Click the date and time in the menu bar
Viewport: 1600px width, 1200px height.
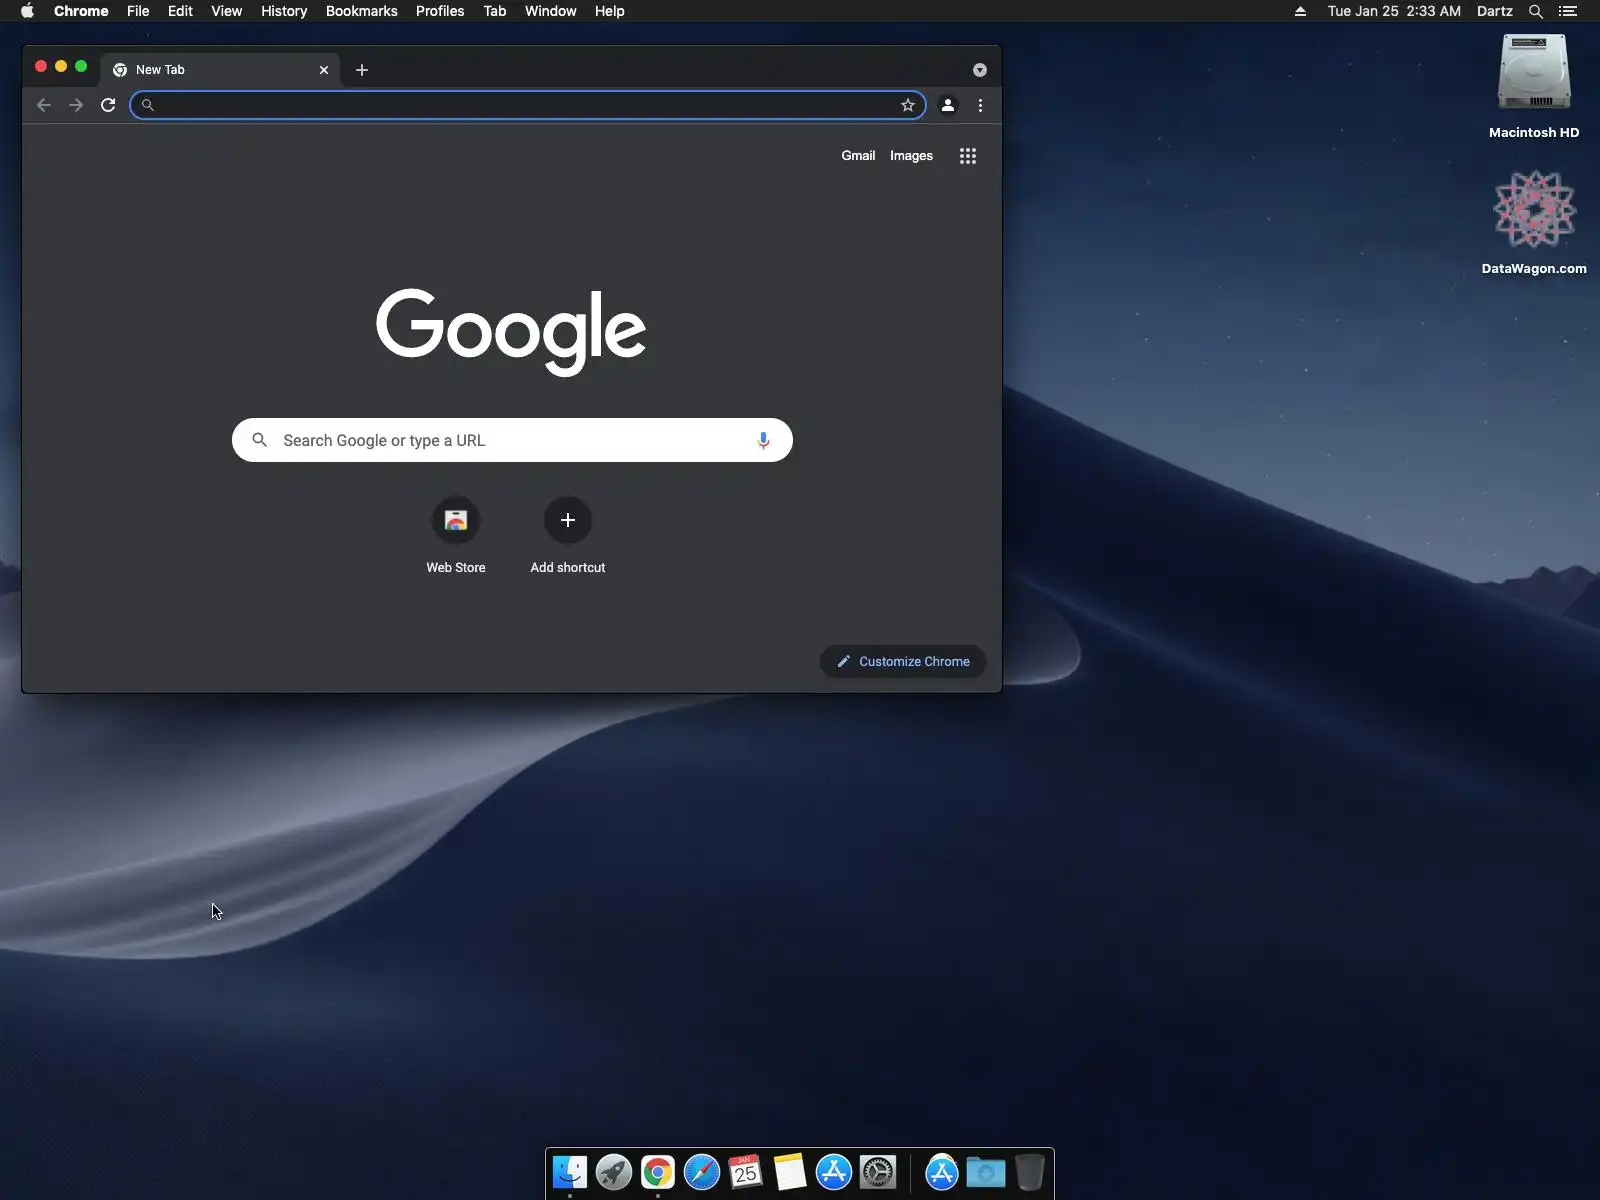[1394, 11]
